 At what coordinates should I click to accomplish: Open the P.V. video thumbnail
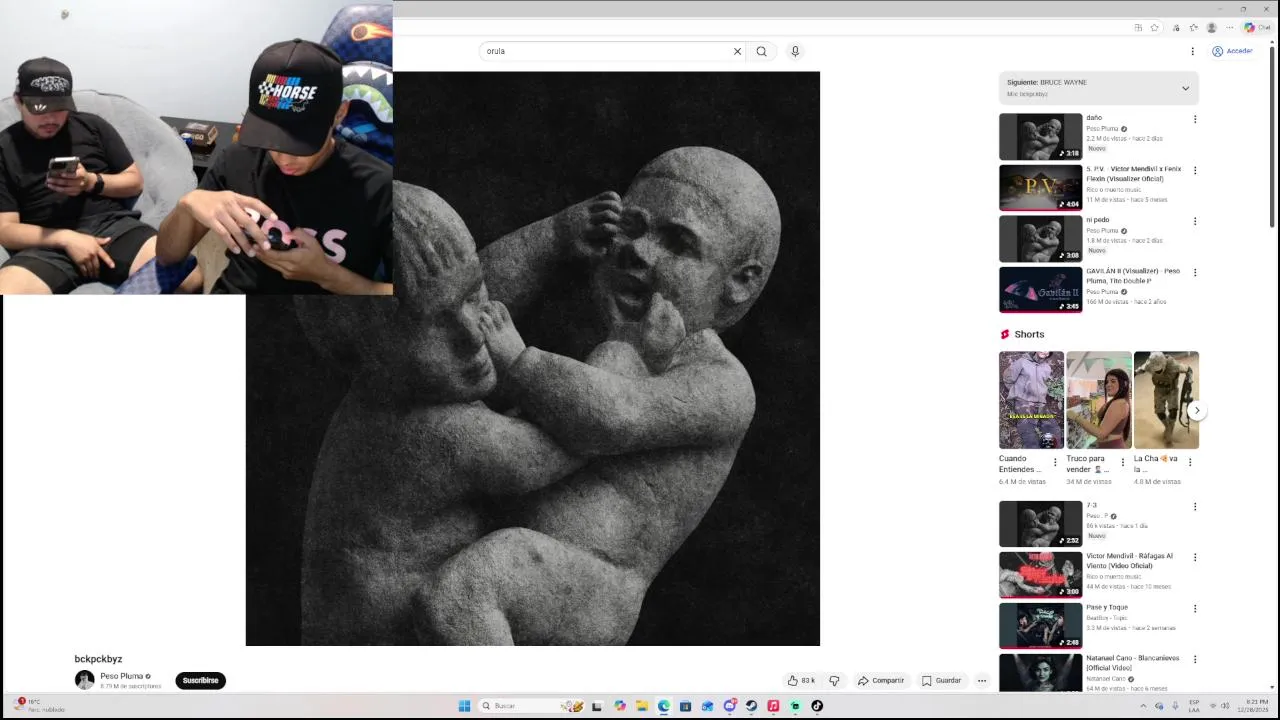tap(1040, 188)
